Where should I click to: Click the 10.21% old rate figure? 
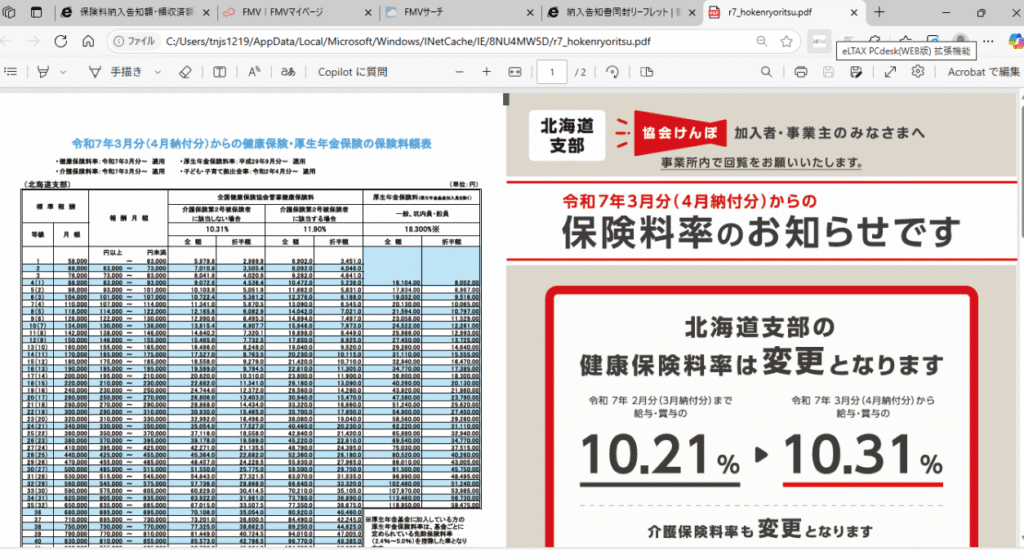pyautogui.click(x=660, y=454)
